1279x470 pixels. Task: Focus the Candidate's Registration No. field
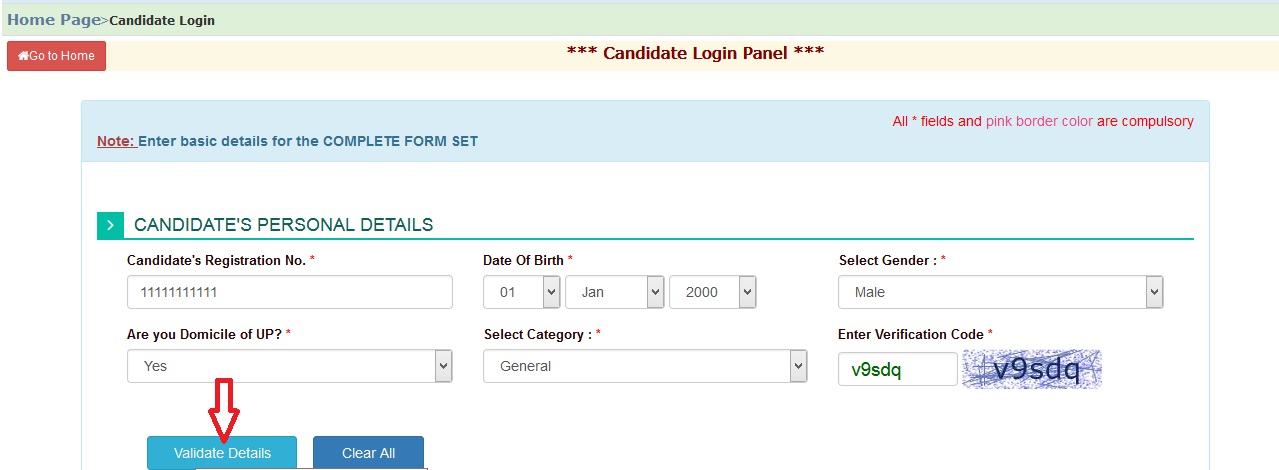[x=289, y=292]
